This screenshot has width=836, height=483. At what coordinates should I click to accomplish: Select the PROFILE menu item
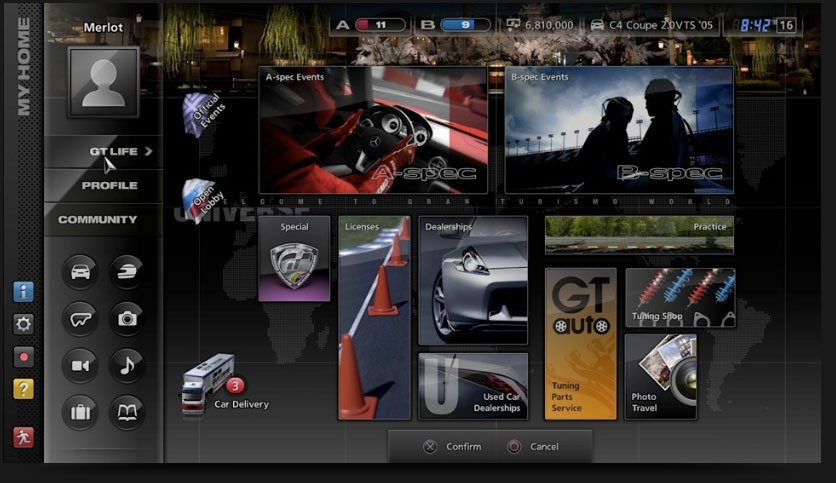pos(109,186)
